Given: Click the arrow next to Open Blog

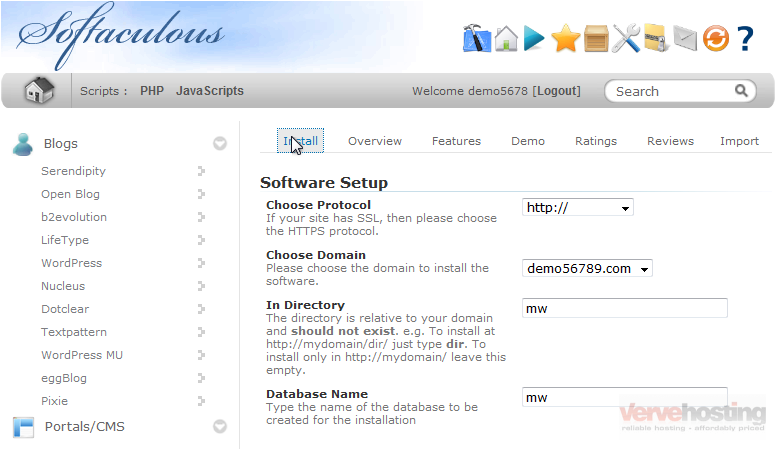Looking at the screenshot, I should click(201, 194).
